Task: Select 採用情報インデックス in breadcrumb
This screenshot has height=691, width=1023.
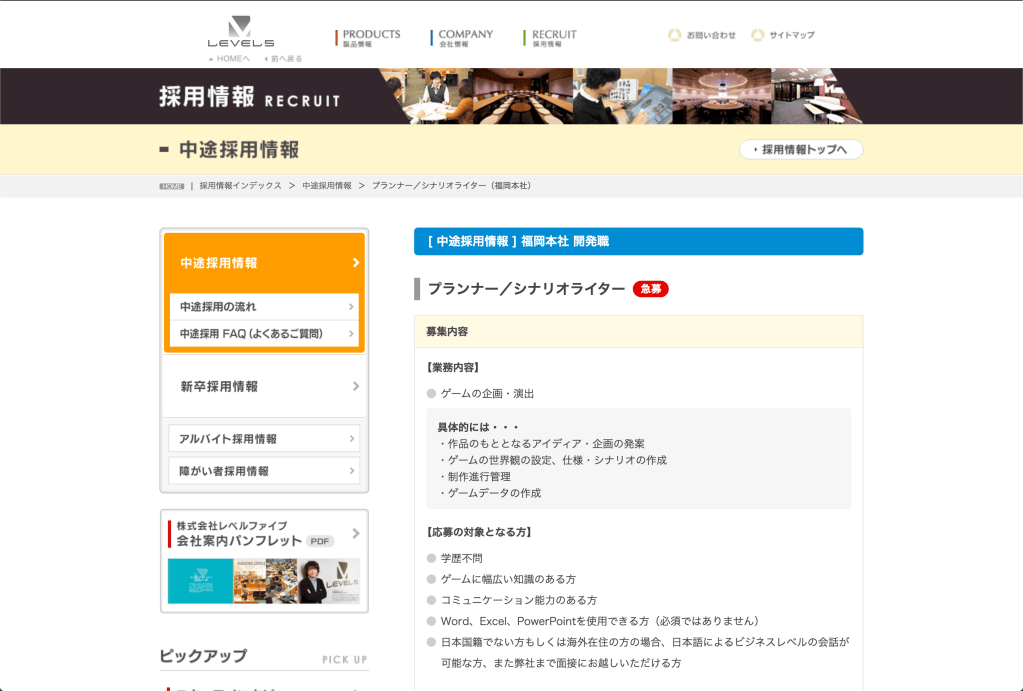Action: [x=240, y=186]
